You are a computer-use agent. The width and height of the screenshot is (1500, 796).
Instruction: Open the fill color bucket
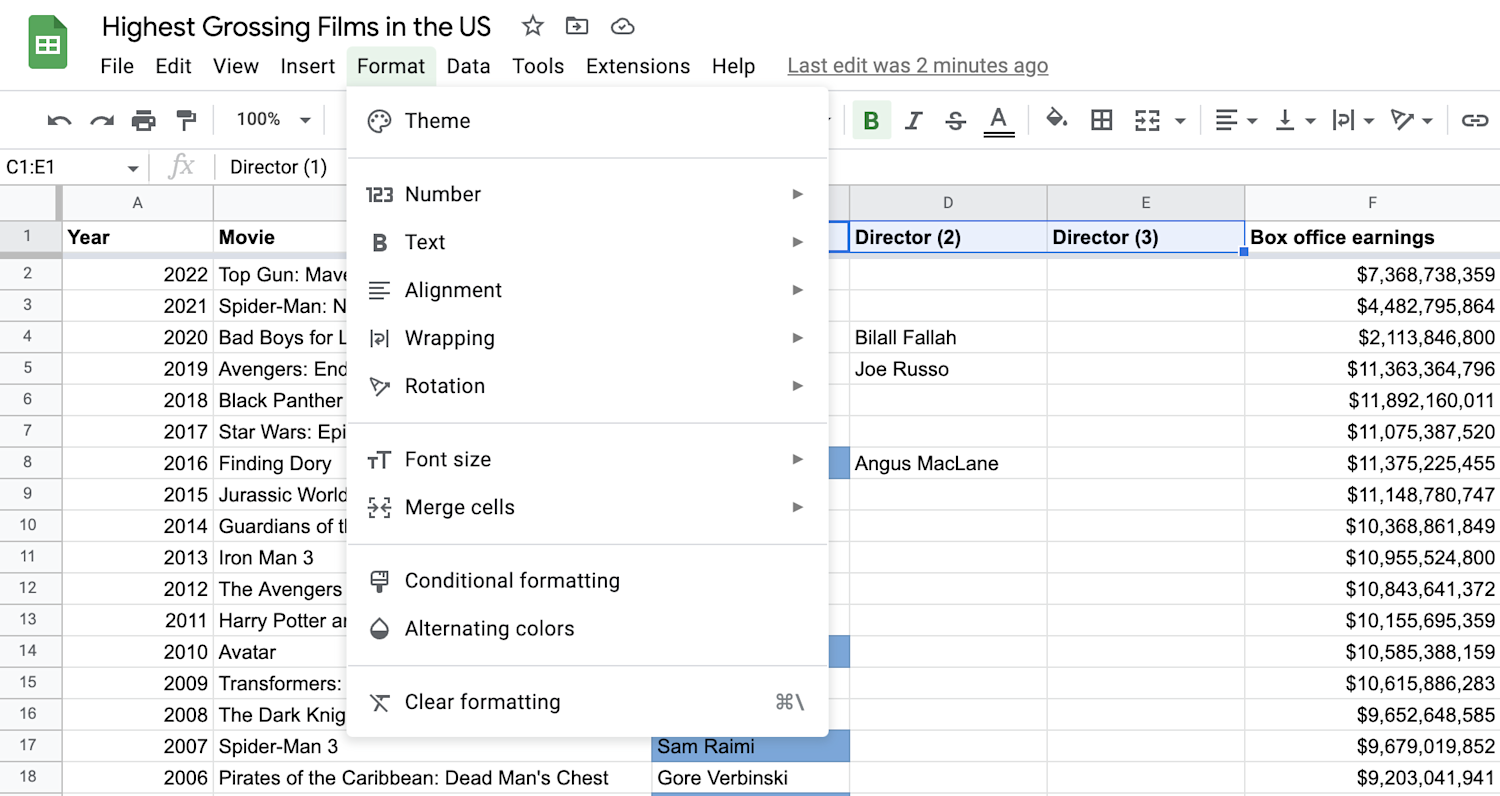[x=1056, y=120]
